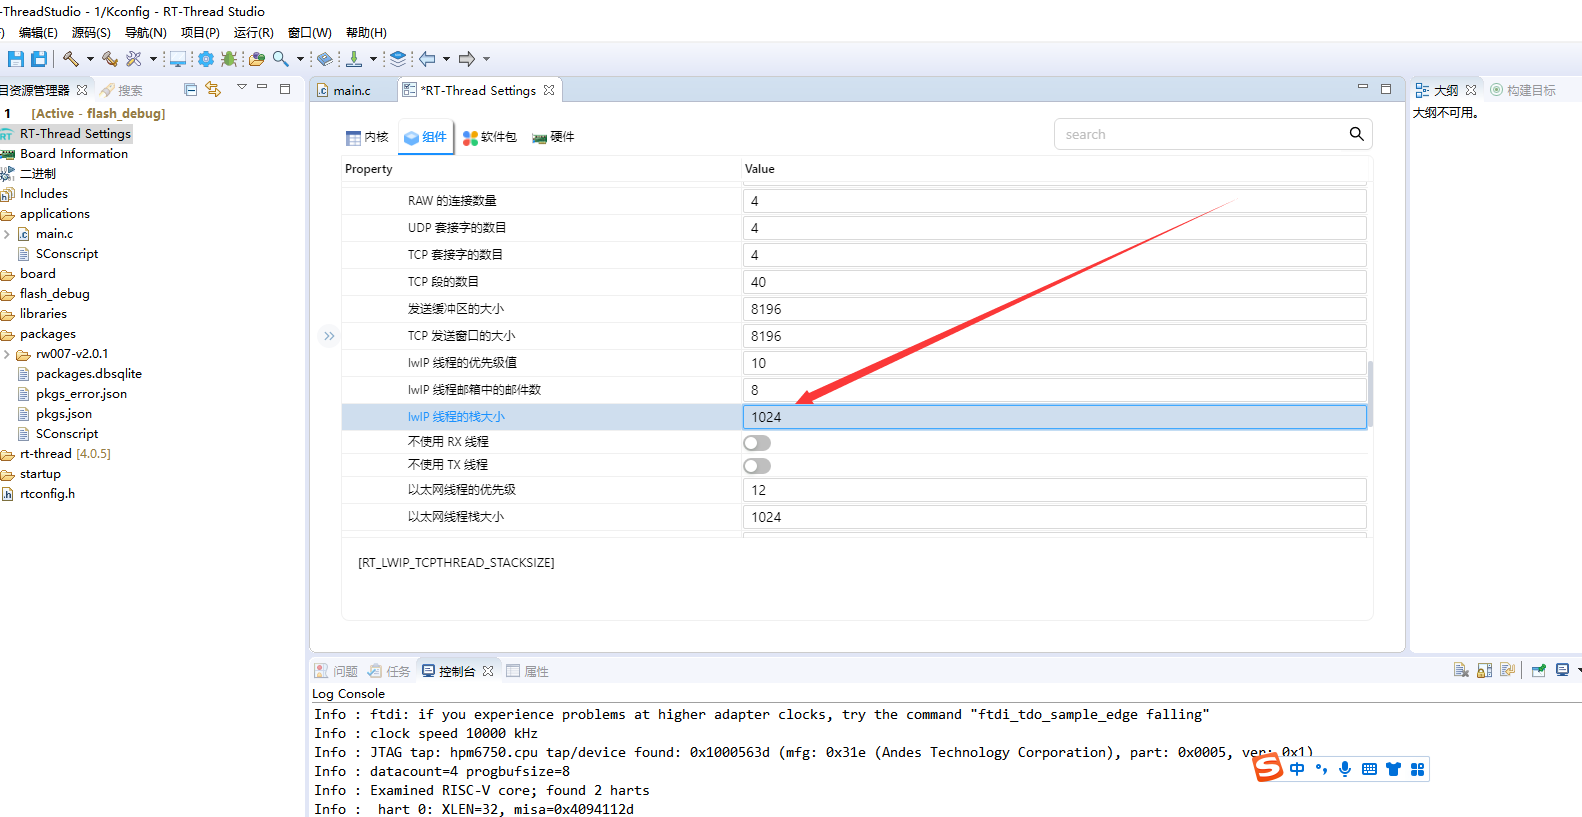Start debug with bug icon

(229, 59)
